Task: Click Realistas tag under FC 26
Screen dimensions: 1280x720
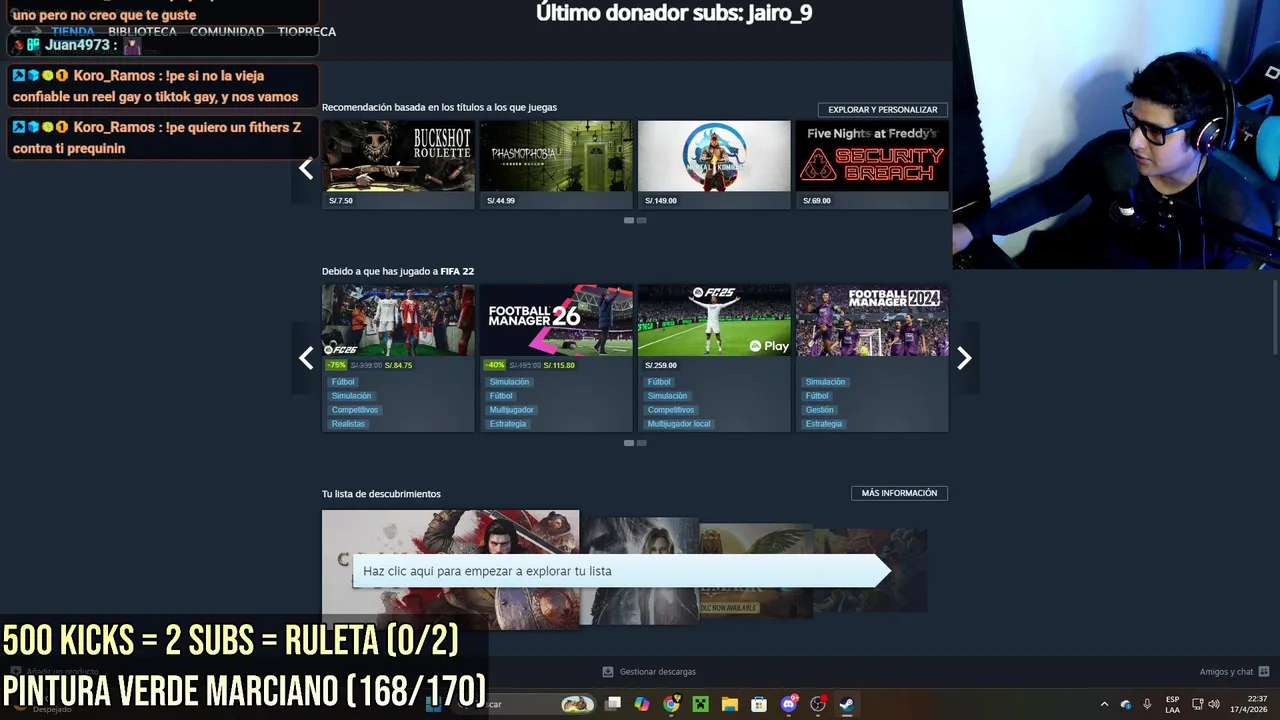Action: point(348,424)
